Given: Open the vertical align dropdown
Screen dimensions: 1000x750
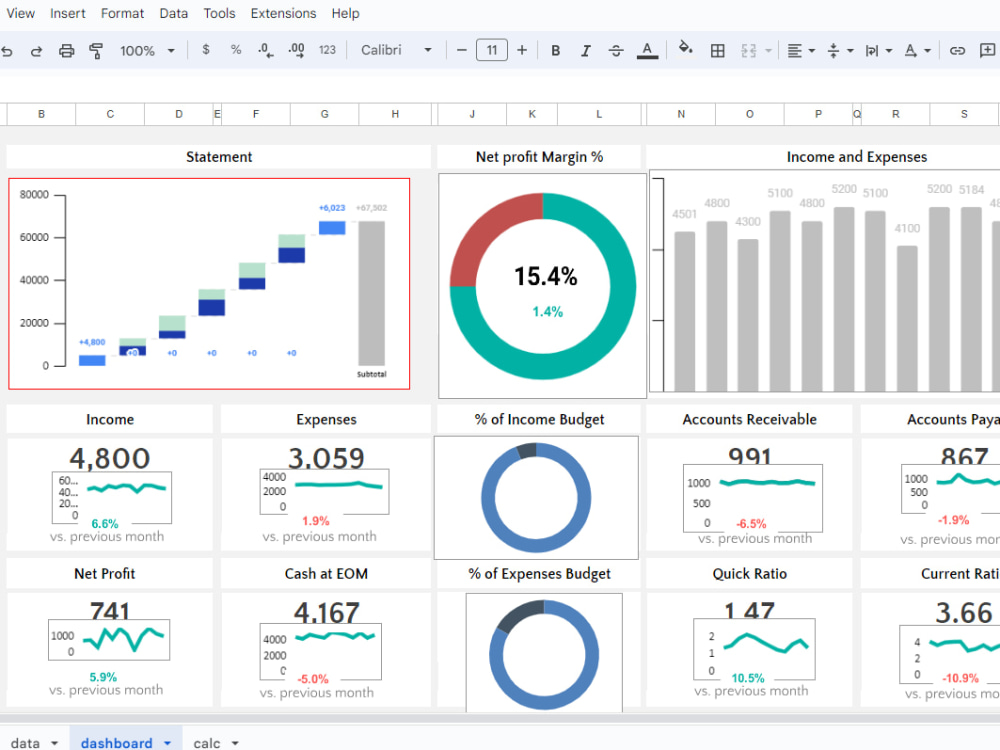Looking at the screenshot, I should [839, 50].
